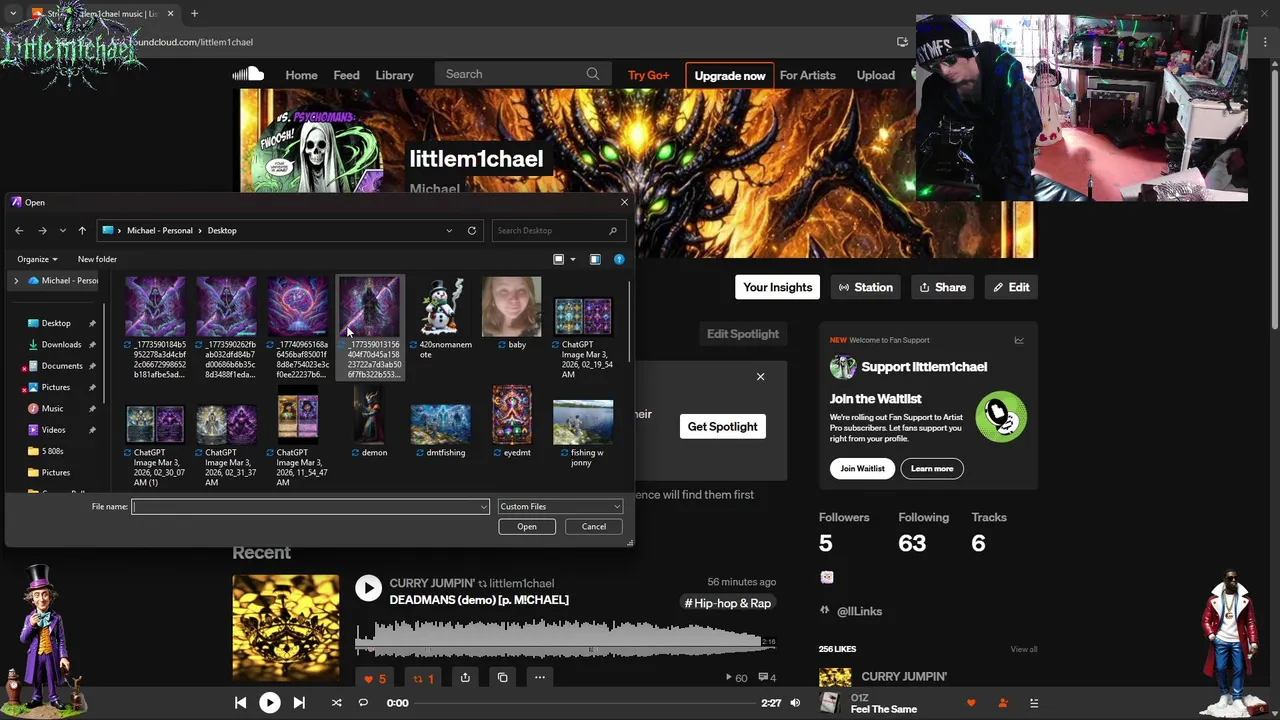Image resolution: width=1280 pixels, height=720 pixels.
Task: Toggle shuffle in the player bar
Action: [336, 703]
